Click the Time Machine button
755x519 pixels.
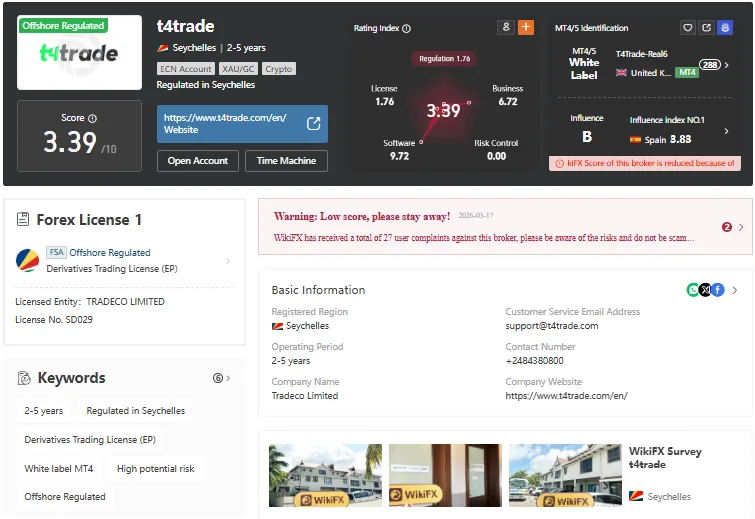pos(286,161)
